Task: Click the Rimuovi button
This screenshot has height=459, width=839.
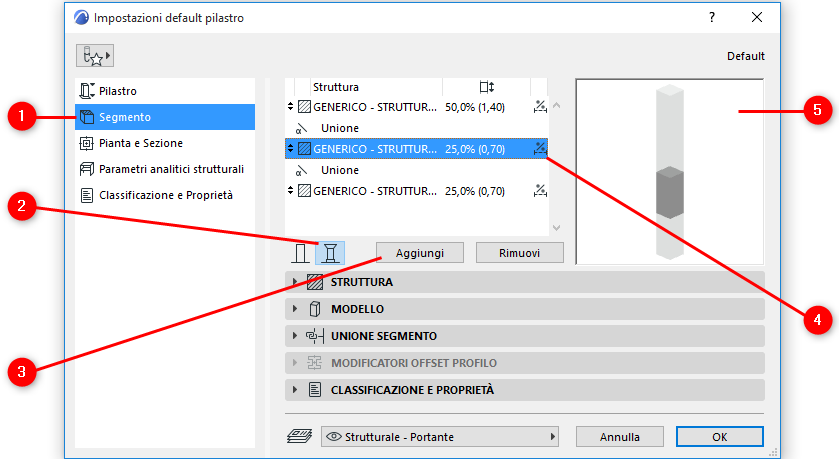Action: point(520,253)
